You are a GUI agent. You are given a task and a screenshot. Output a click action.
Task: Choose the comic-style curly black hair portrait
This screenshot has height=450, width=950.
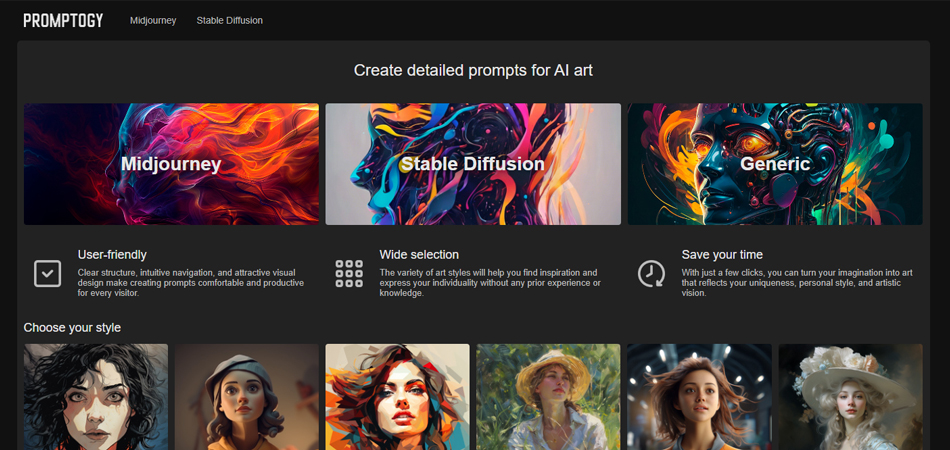tap(96, 397)
